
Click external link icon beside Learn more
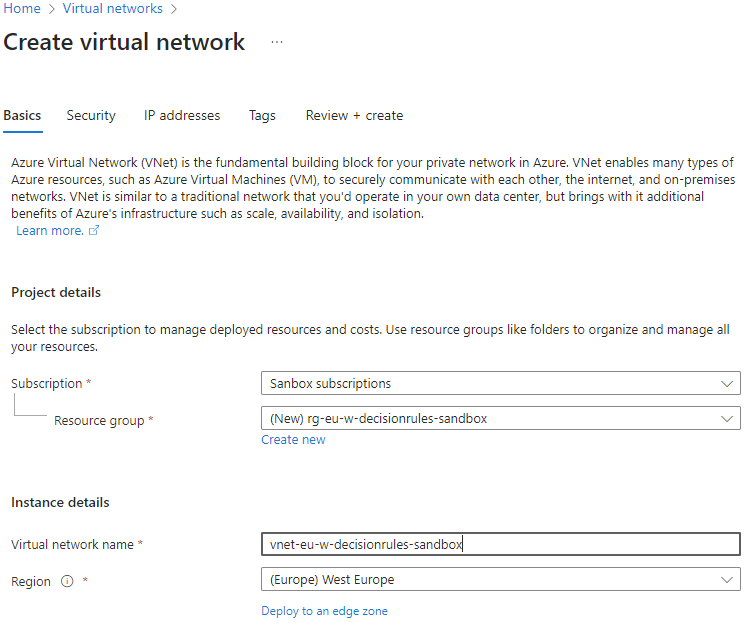(95, 231)
